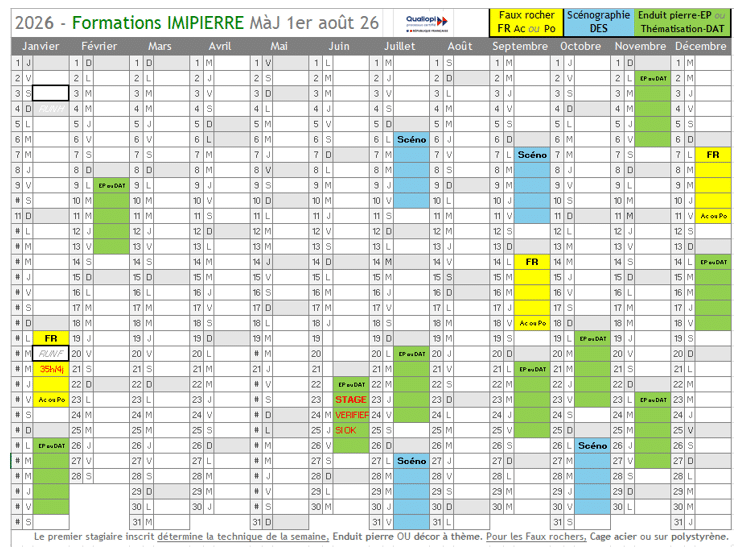Select the Décembre month header
This screenshot has width=744, height=548.
coord(700,46)
